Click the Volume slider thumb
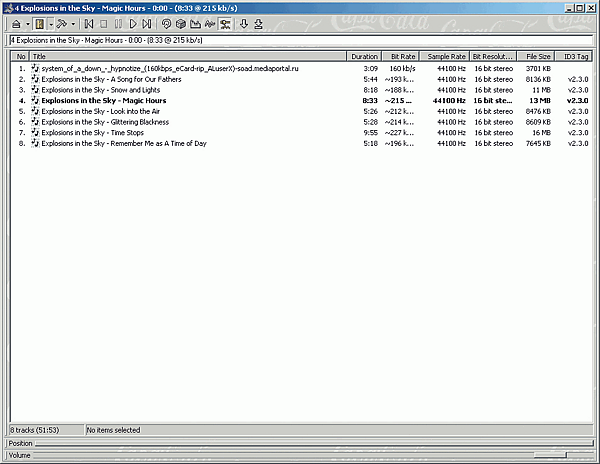Viewport: 600px width, 464px height. click(x=550, y=455)
